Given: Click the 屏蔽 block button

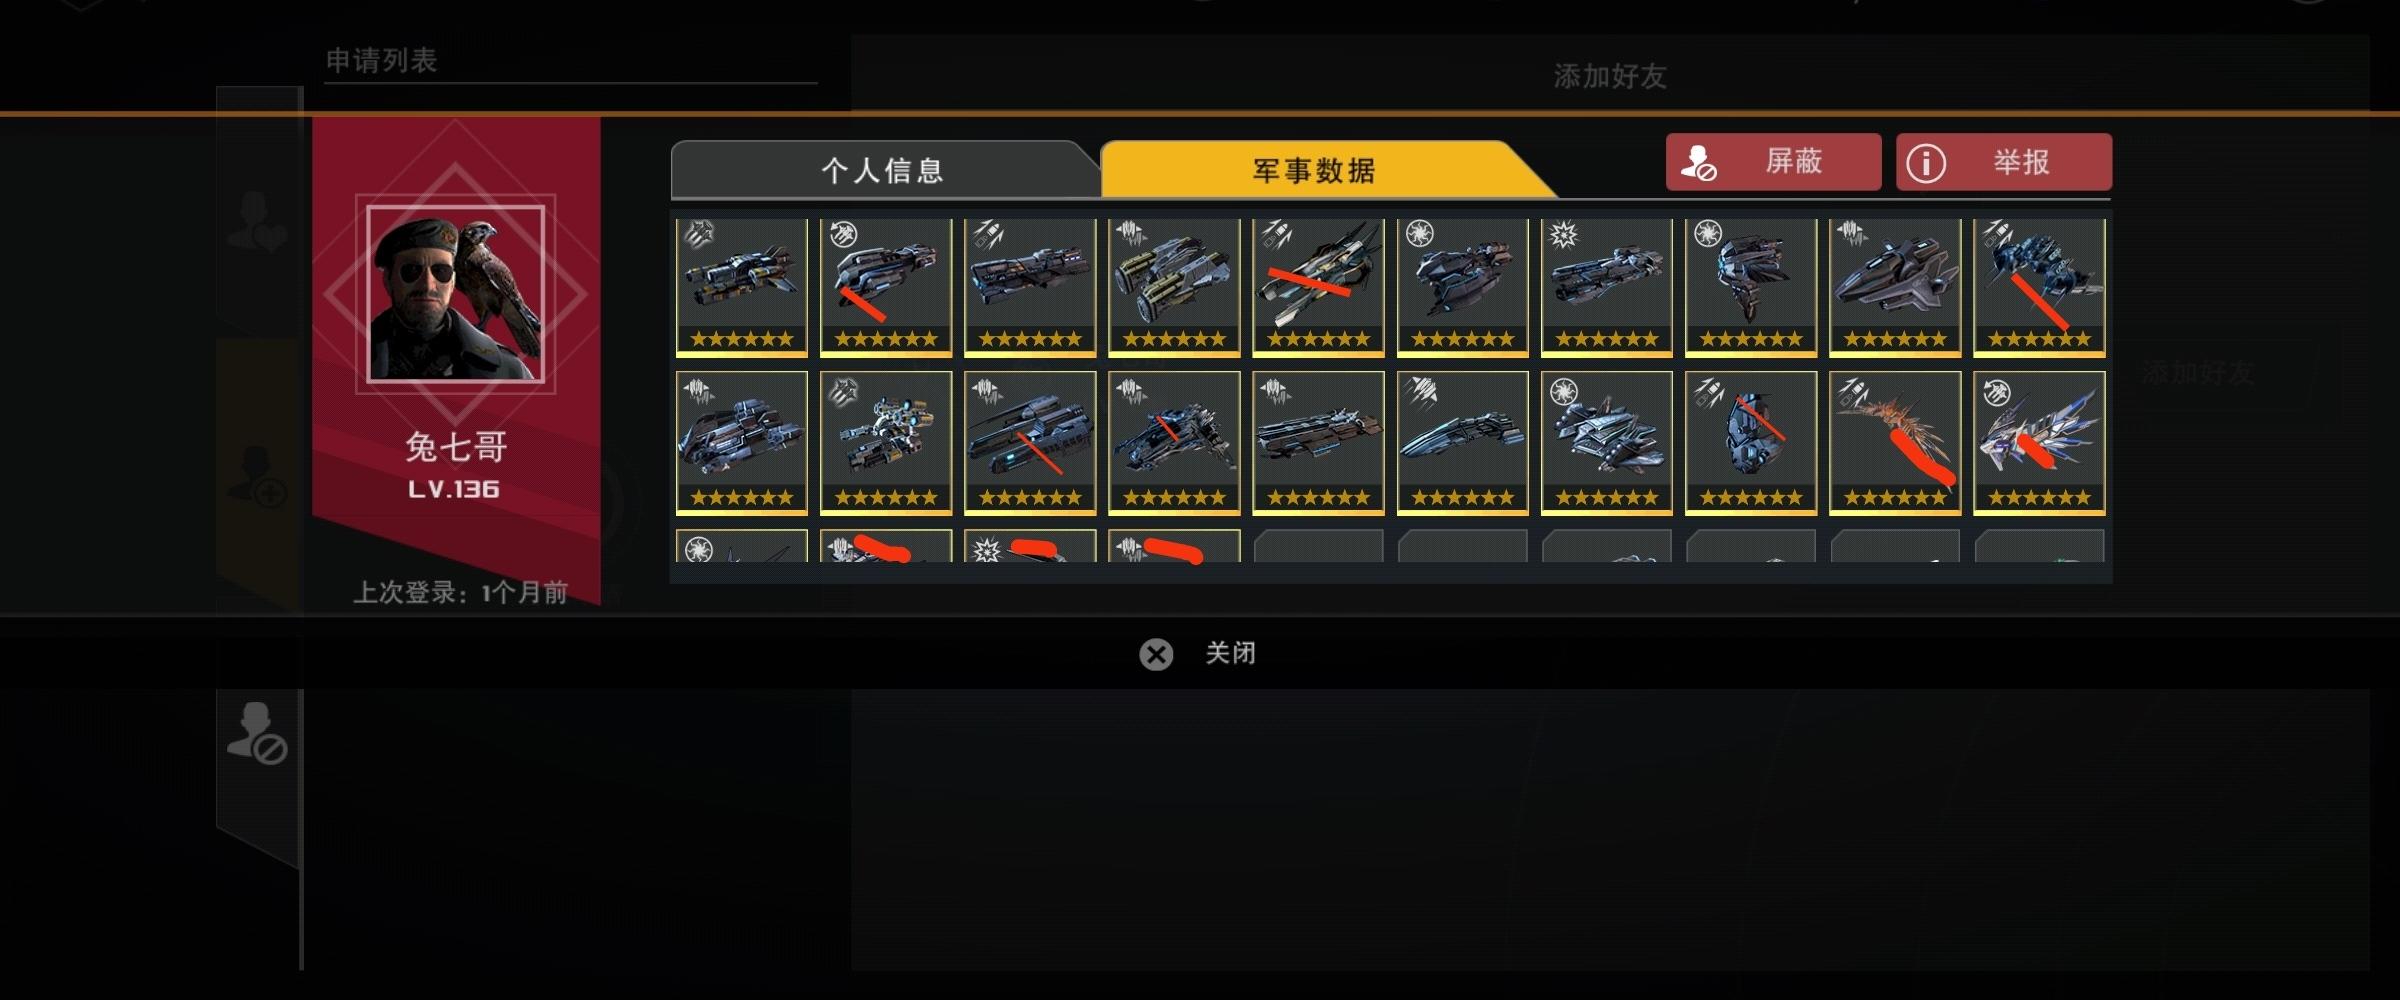Looking at the screenshot, I should (1773, 162).
